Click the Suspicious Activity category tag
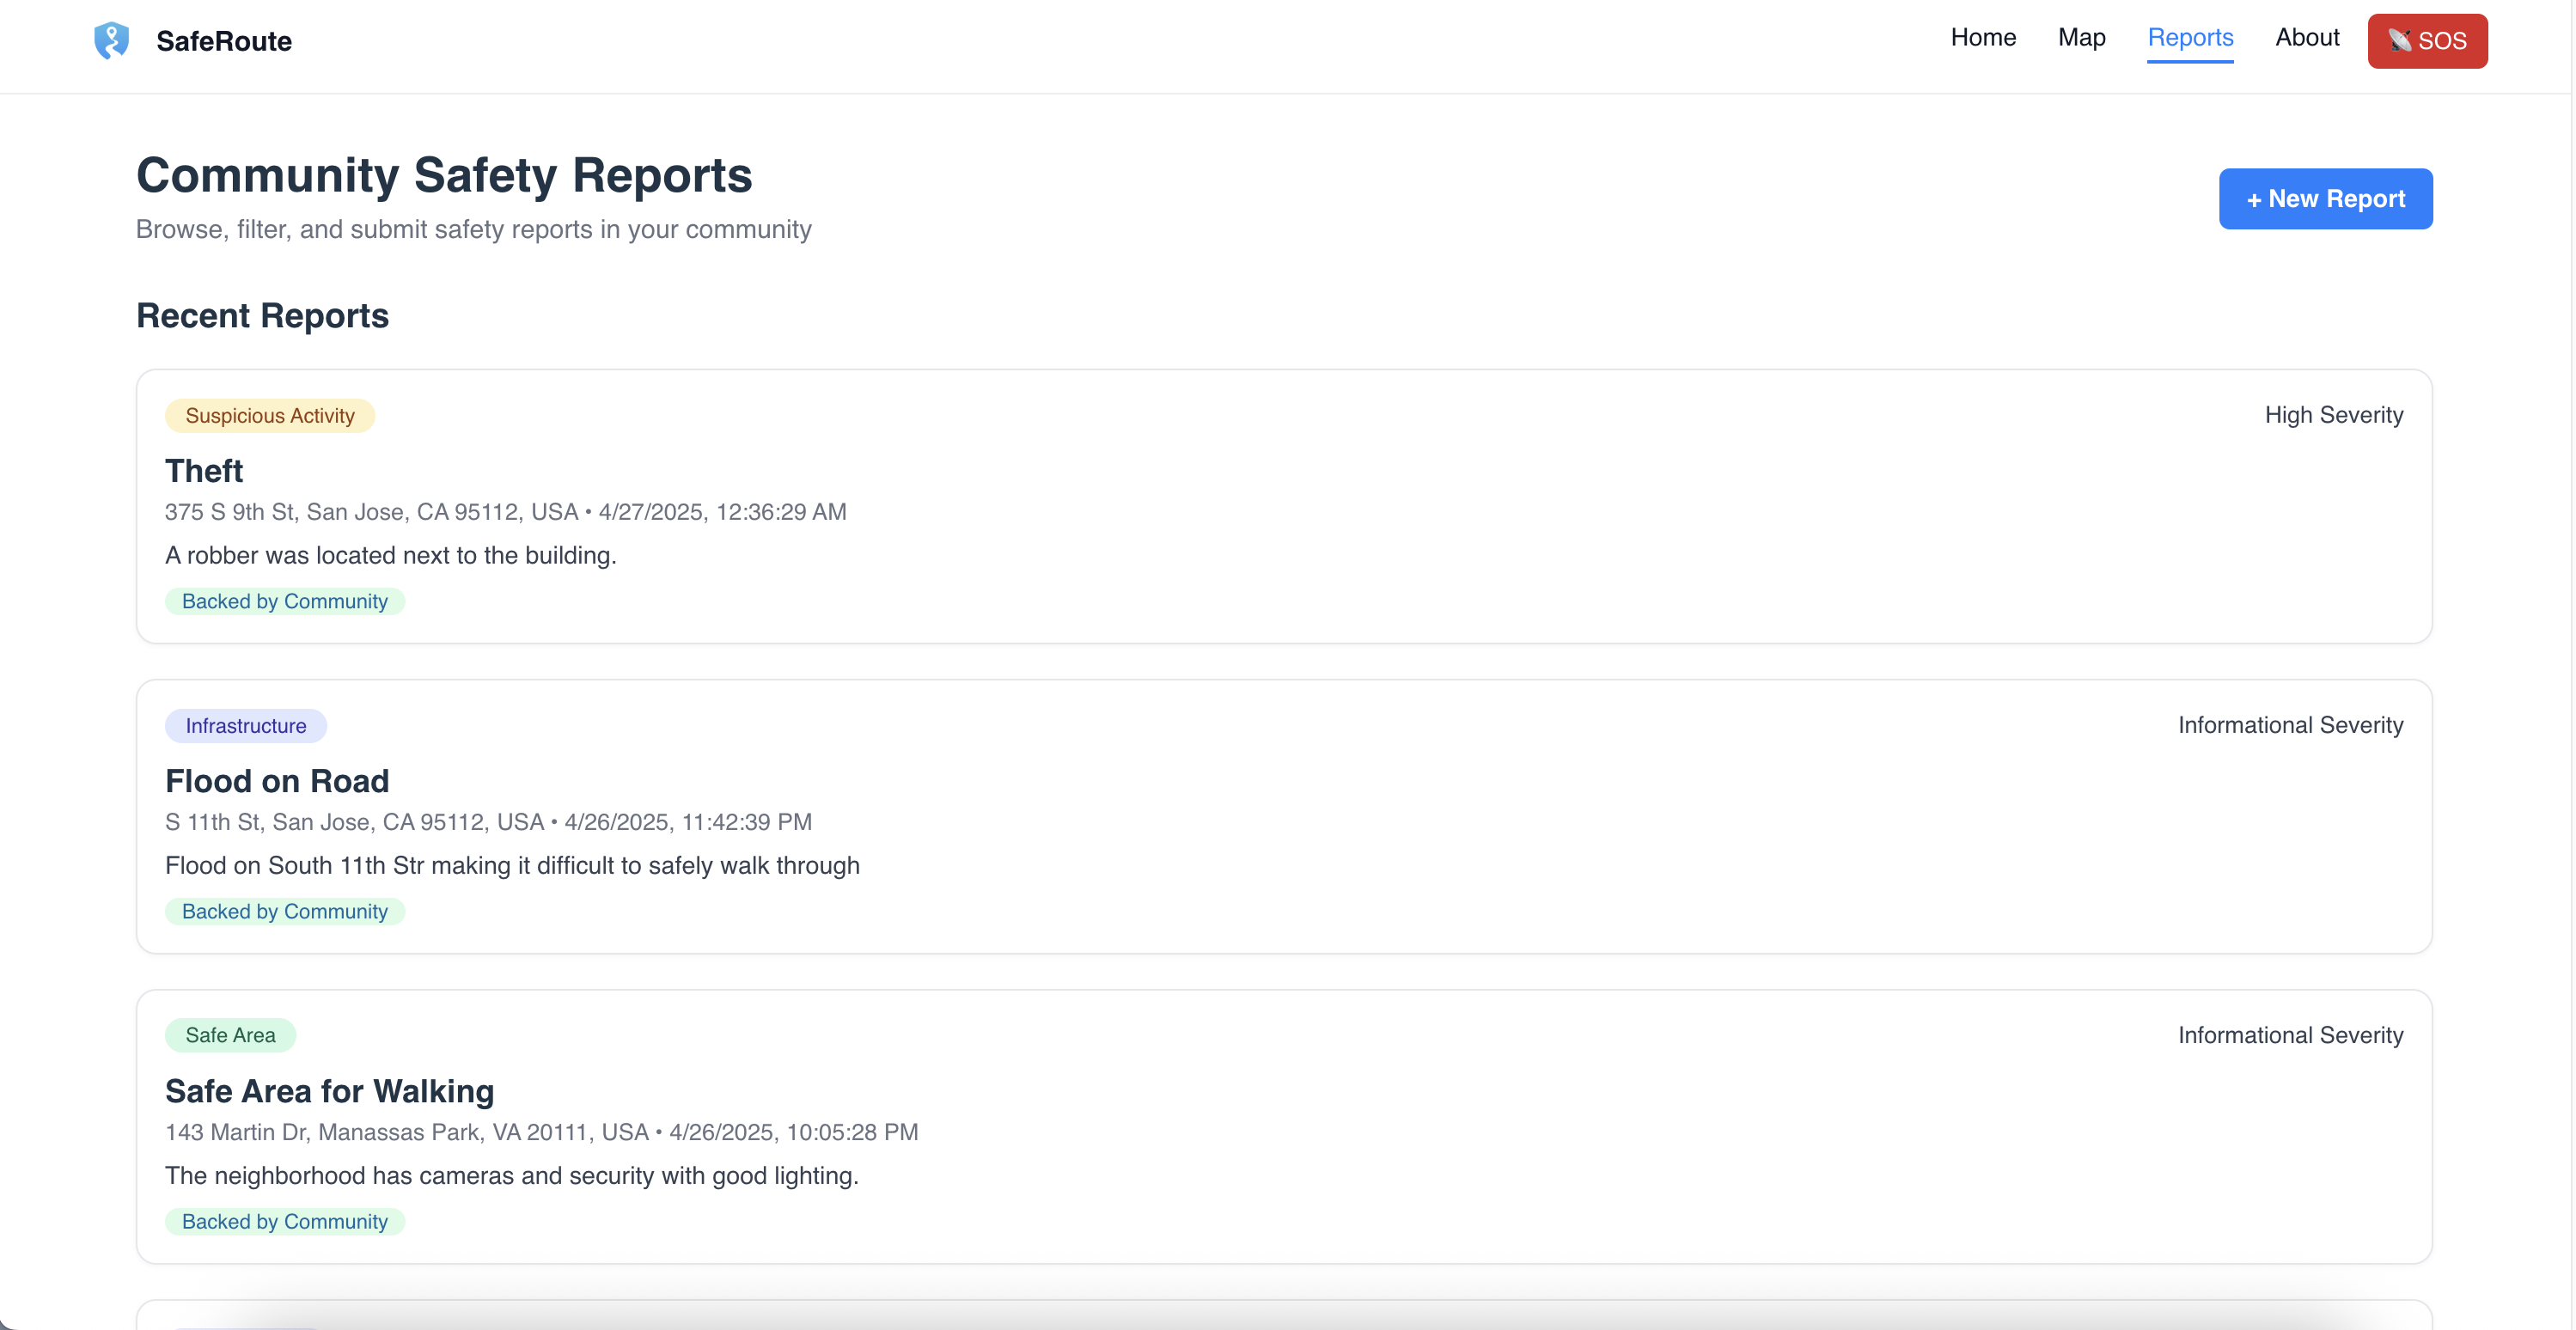 click(269, 416)
